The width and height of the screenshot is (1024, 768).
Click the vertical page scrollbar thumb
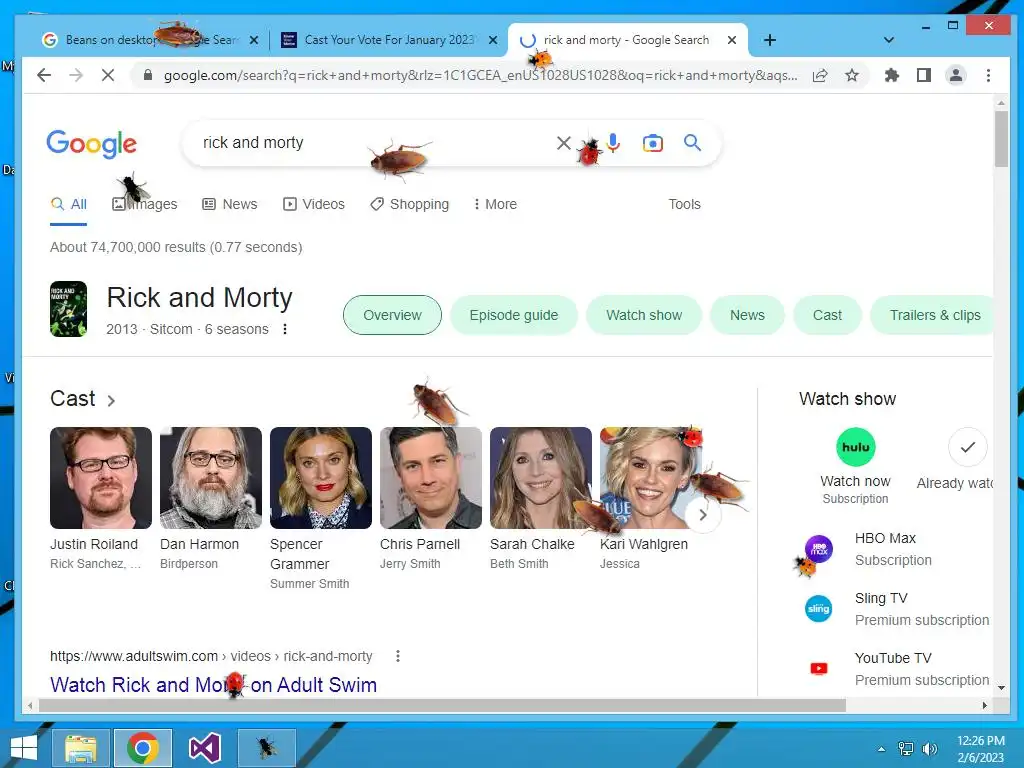click(1001, 138)
